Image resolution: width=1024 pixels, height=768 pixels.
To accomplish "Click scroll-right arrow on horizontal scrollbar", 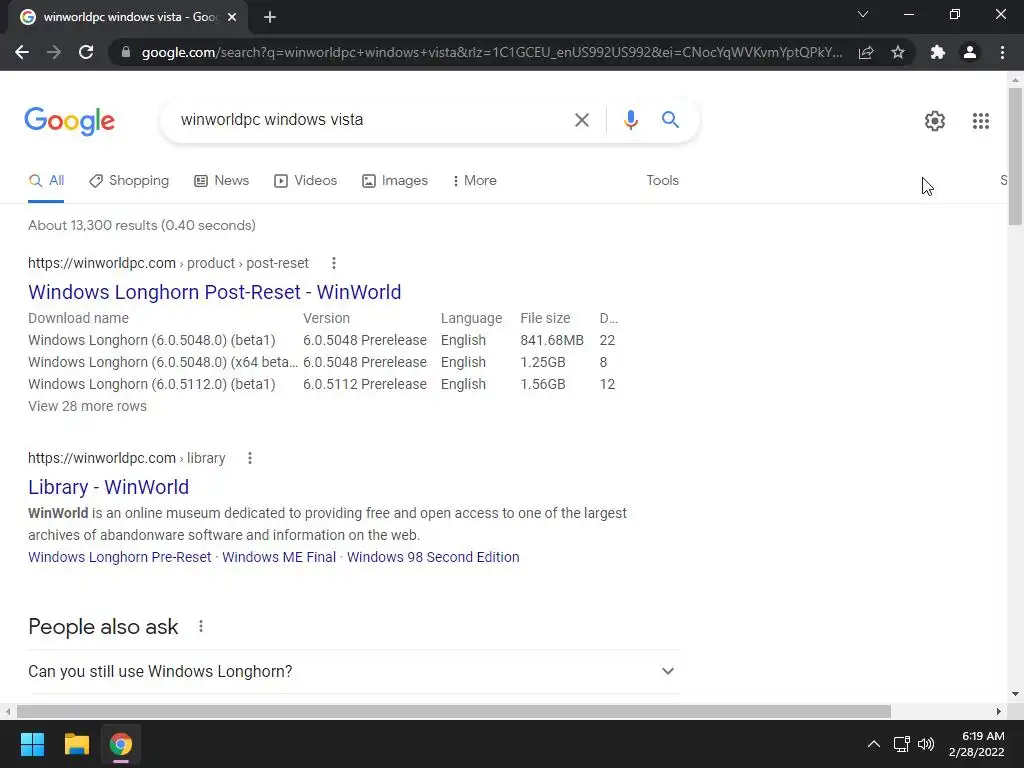I will (x=999, y=711).
